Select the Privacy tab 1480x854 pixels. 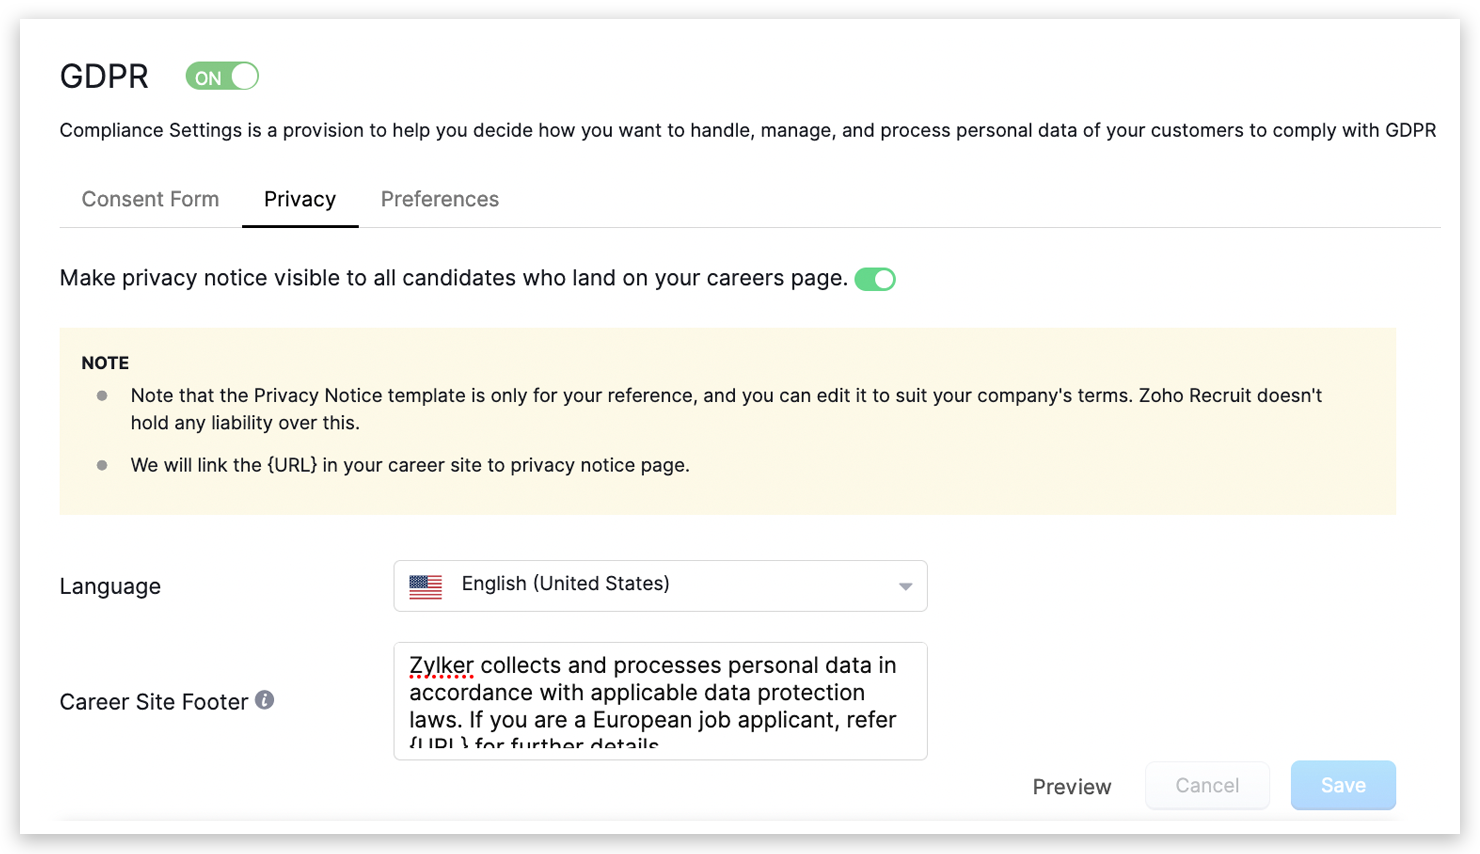pos(300,199)
